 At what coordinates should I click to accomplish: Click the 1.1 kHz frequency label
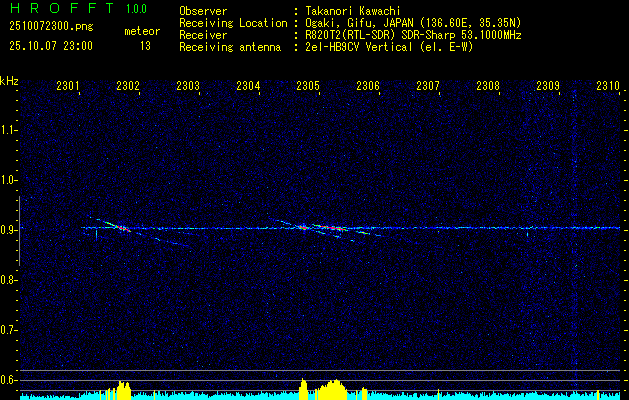click(x=8, y=130)
